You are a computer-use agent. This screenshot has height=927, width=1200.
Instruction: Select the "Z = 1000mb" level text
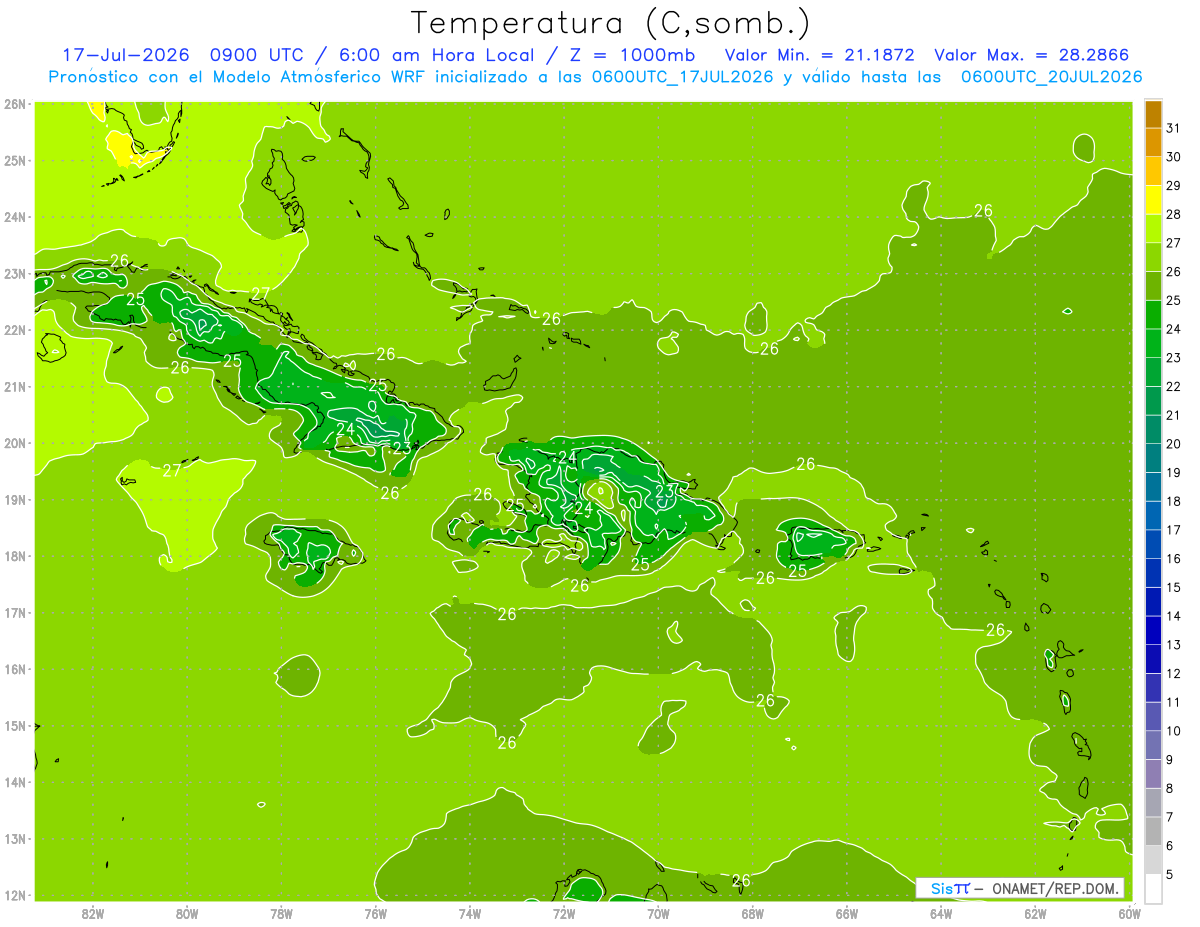[x=631, y=54]
